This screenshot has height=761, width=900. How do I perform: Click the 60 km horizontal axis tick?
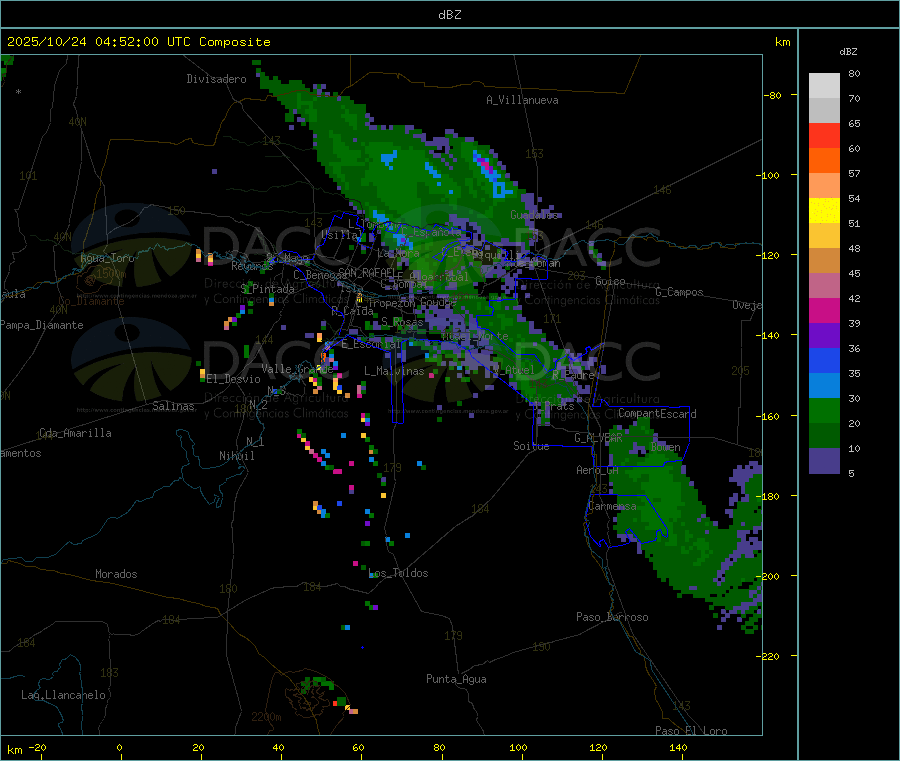359,747
